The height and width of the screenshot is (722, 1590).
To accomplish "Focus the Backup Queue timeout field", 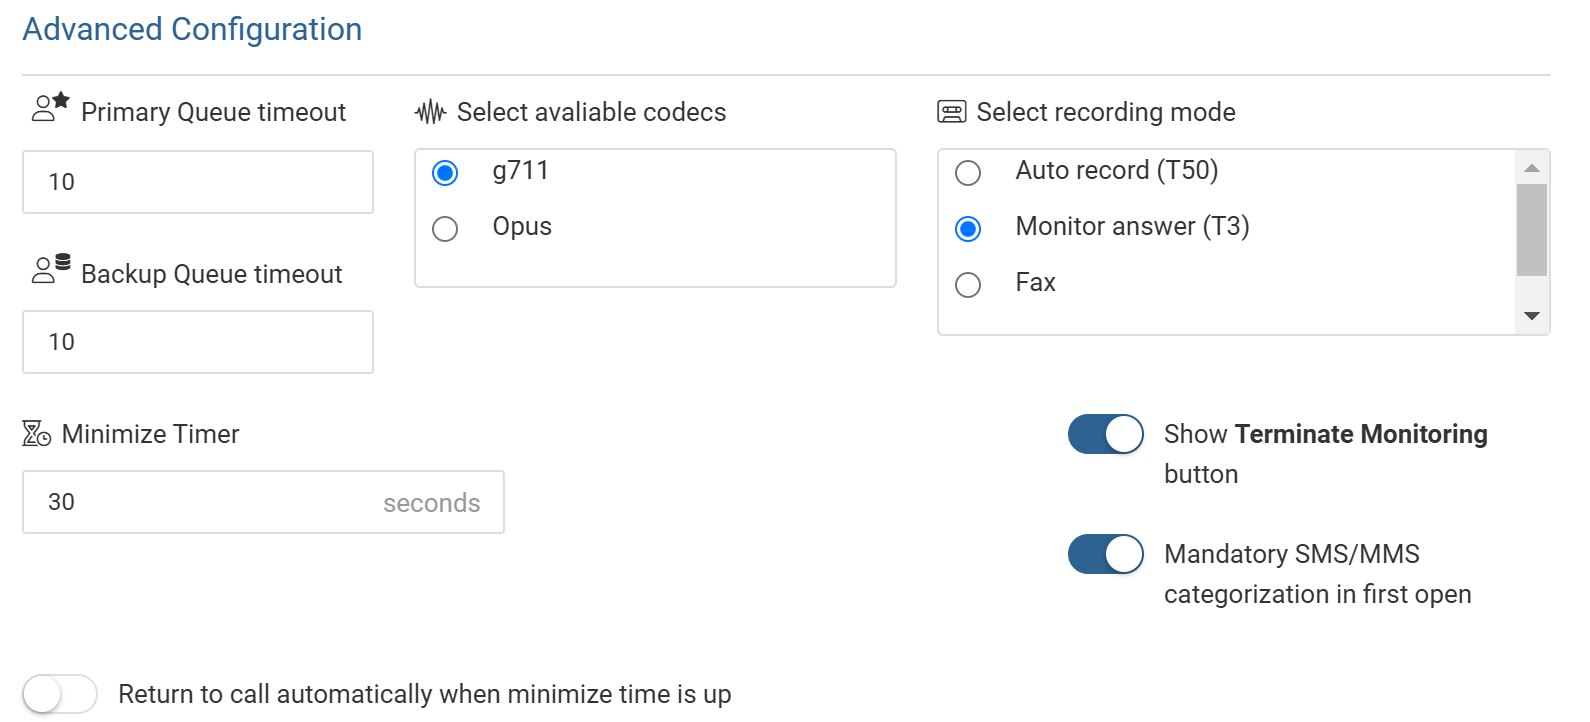I will (x=198, y=342).
